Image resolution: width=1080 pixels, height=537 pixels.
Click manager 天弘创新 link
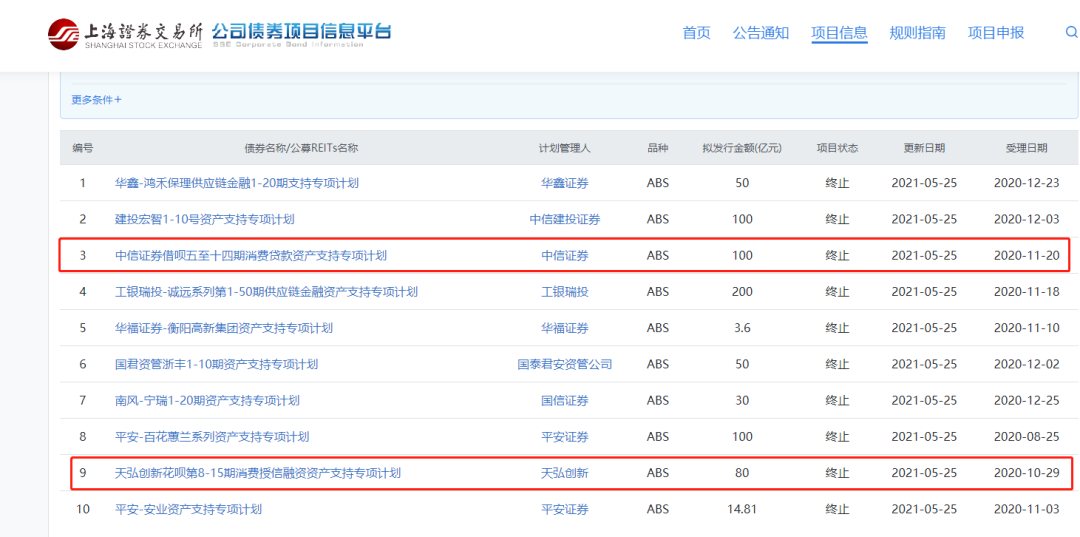click(x=565, y=474)
